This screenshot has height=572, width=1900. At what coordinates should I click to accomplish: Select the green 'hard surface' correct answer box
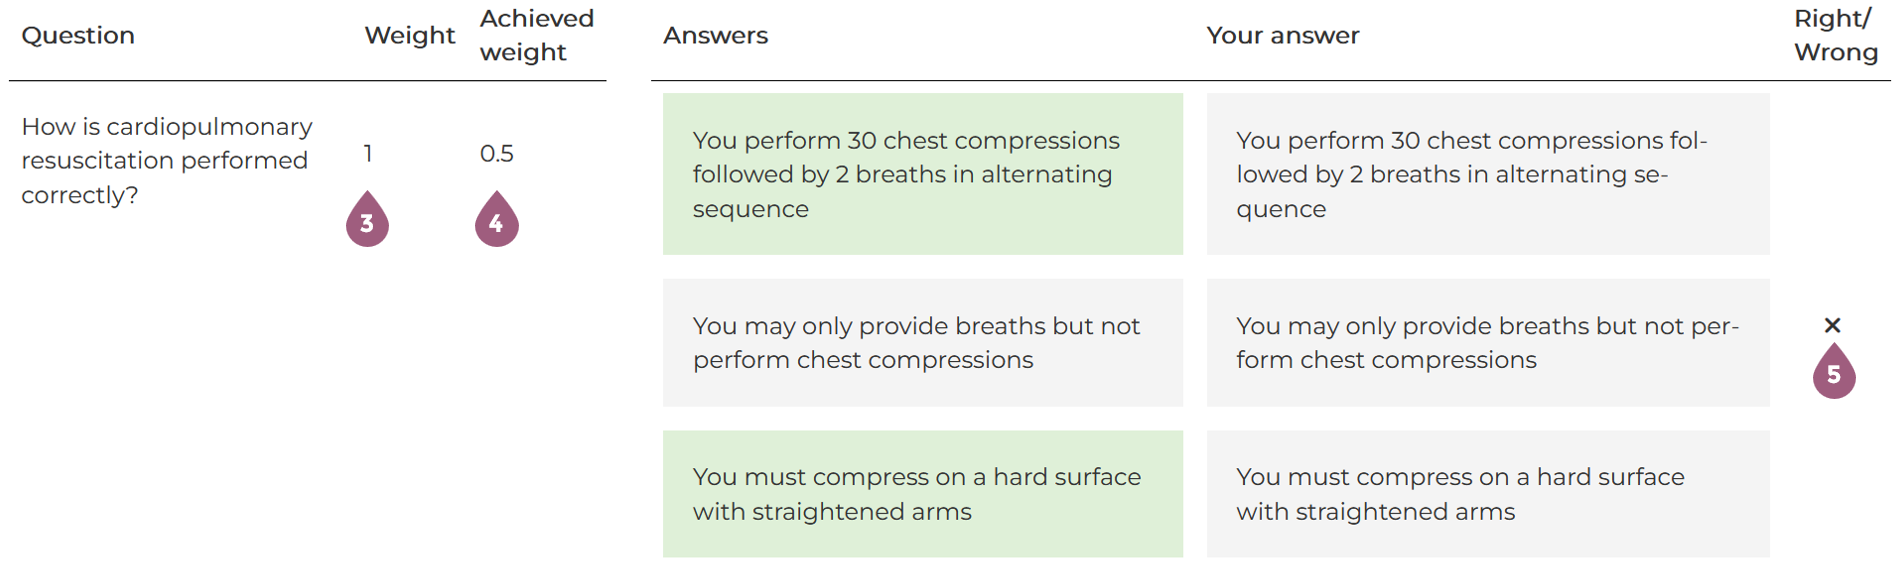point(922,494)
